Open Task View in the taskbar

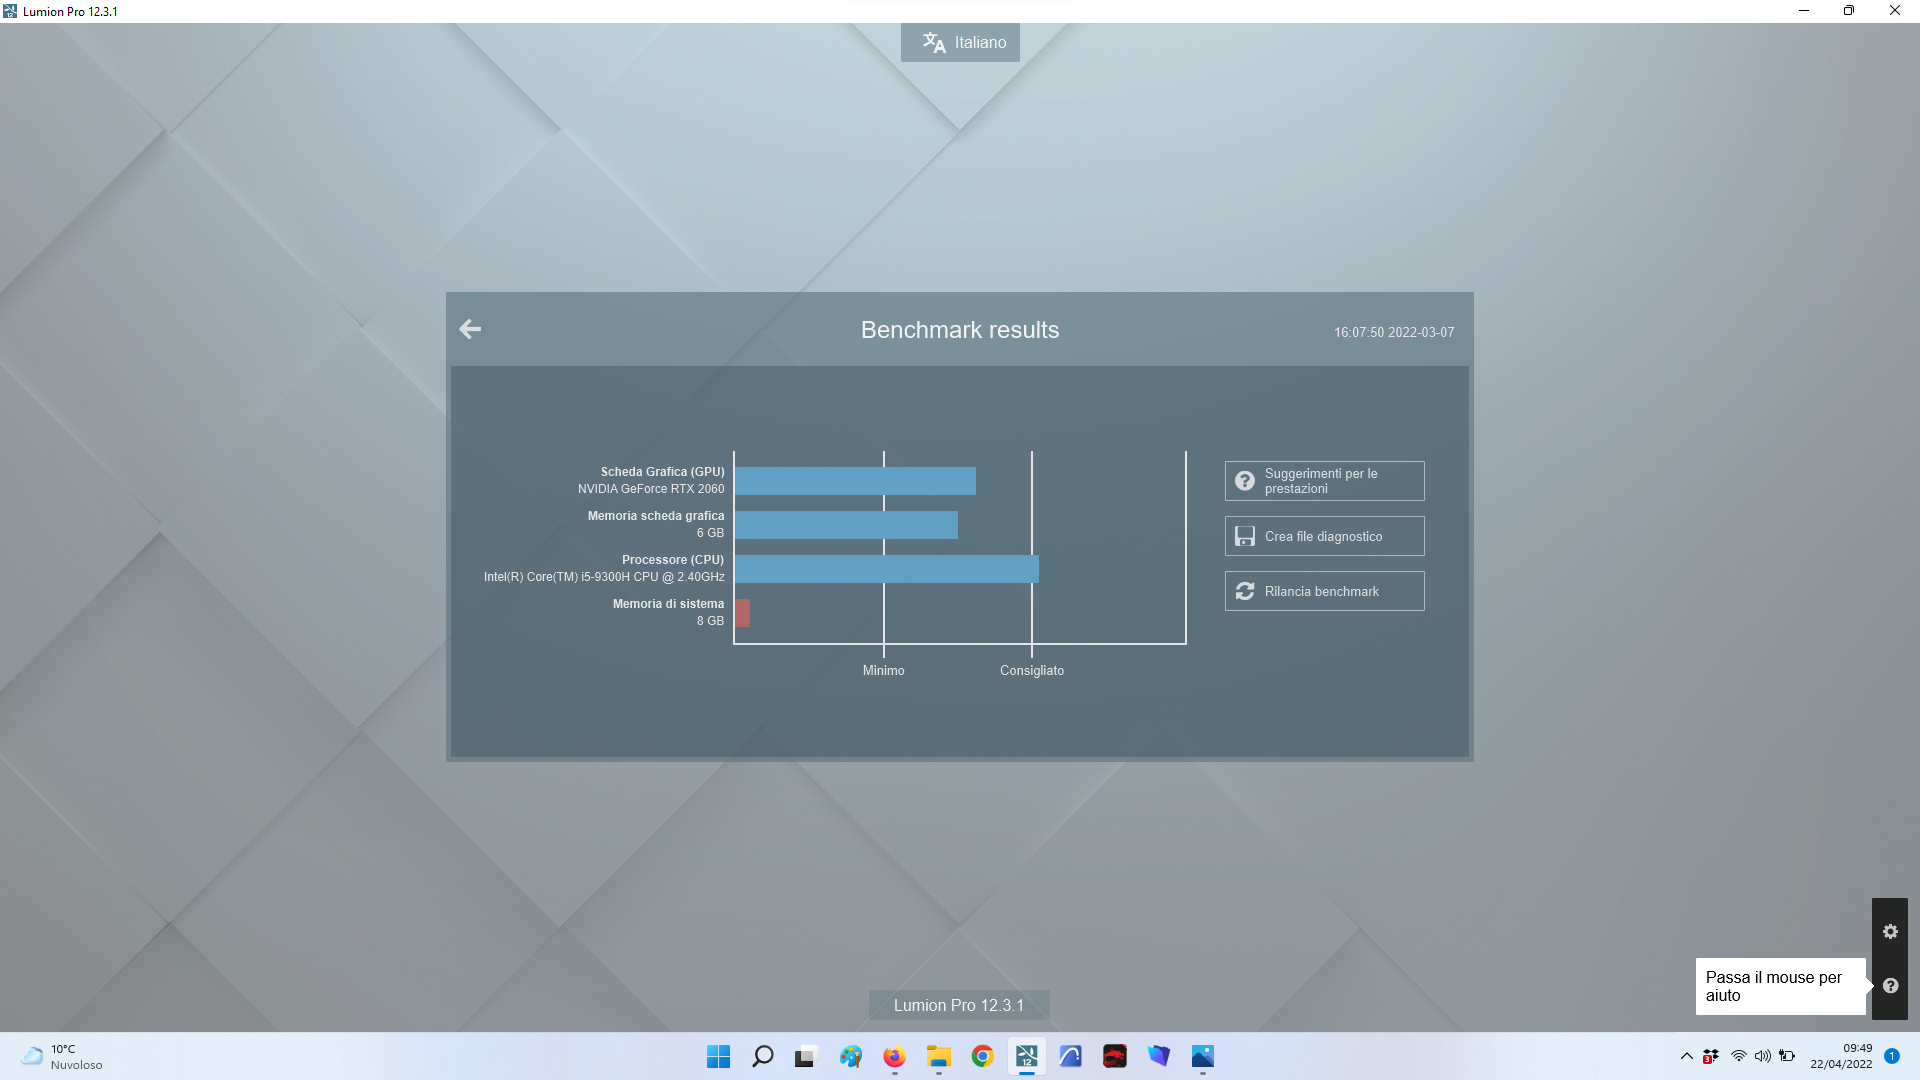(x=806, y=1057)
